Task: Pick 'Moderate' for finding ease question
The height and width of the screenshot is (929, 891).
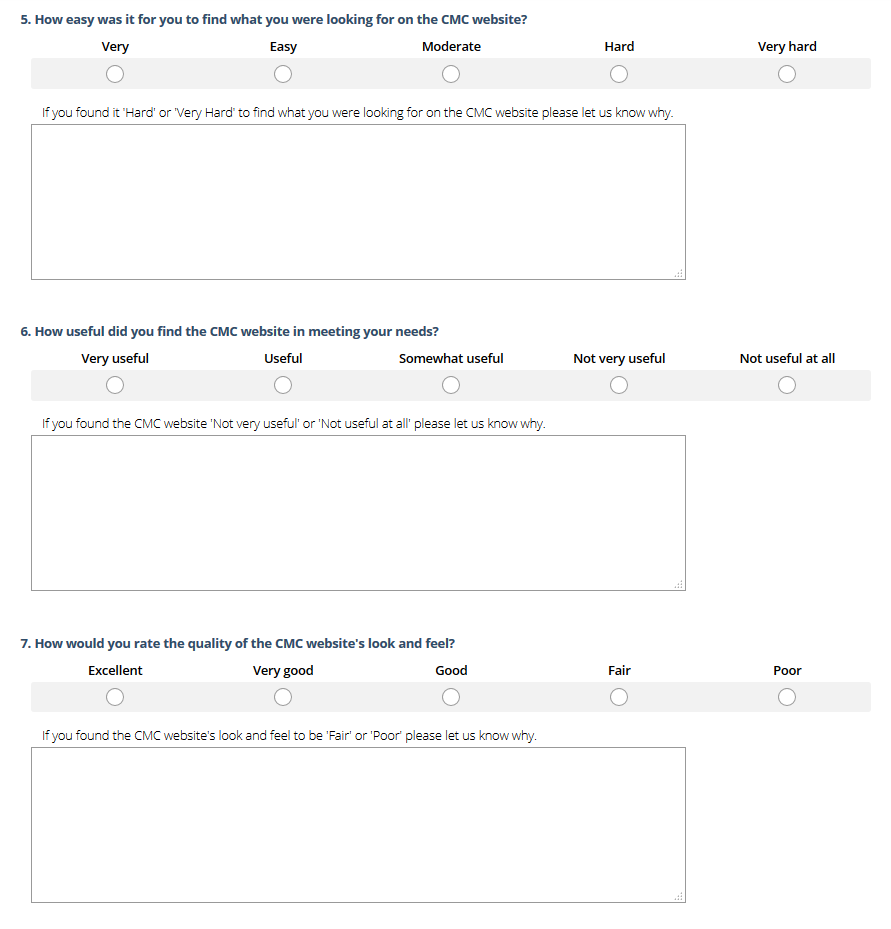Action: pyautogui.click(x=451, y=74)
